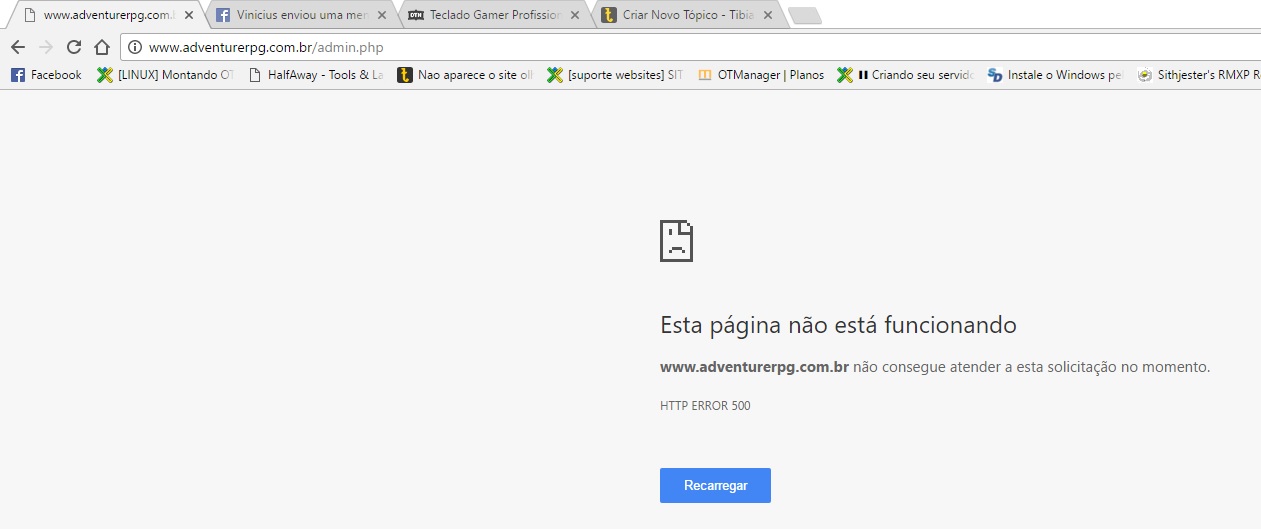Switch to Criar Novo Tópico tab
Screen dimensions: 1261x529
[685, 15]
